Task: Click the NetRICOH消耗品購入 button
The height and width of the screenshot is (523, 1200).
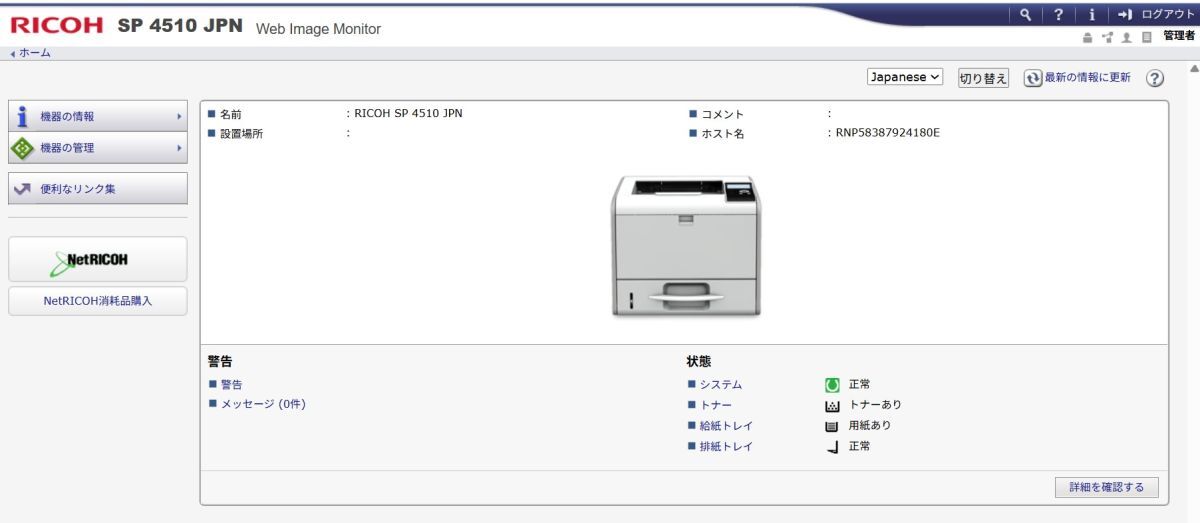Action: (x=98, y=301)
